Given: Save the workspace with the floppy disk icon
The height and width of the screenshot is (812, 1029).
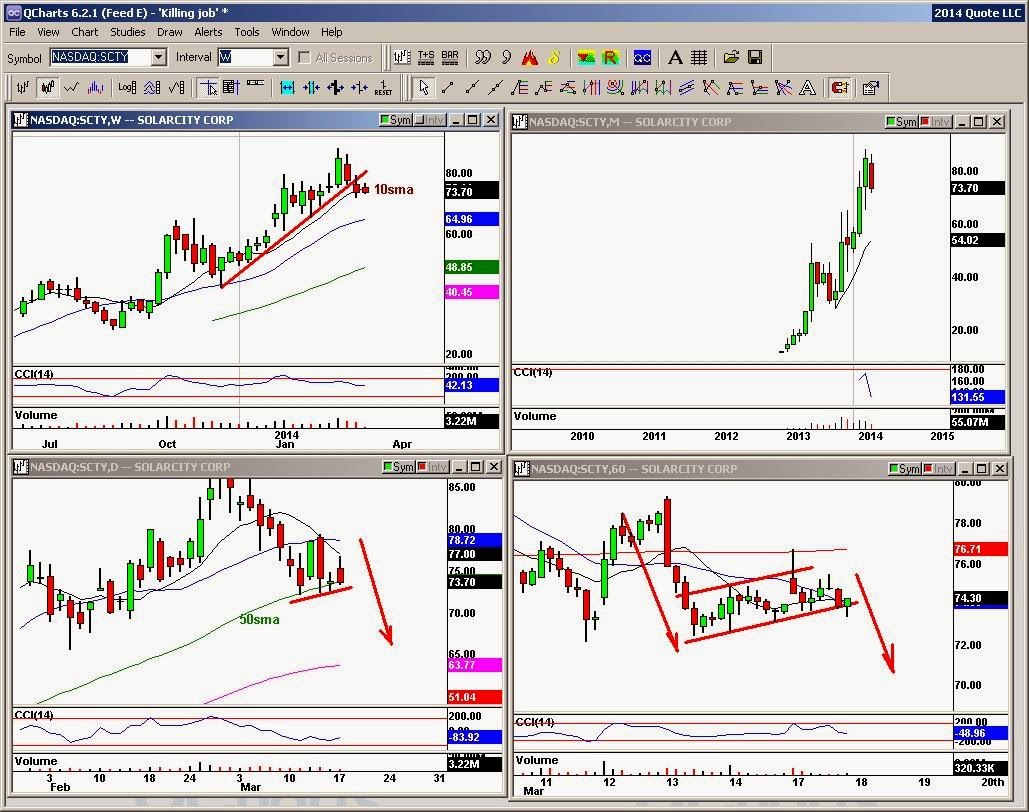Looking at the screenshot, I should 755,58.
